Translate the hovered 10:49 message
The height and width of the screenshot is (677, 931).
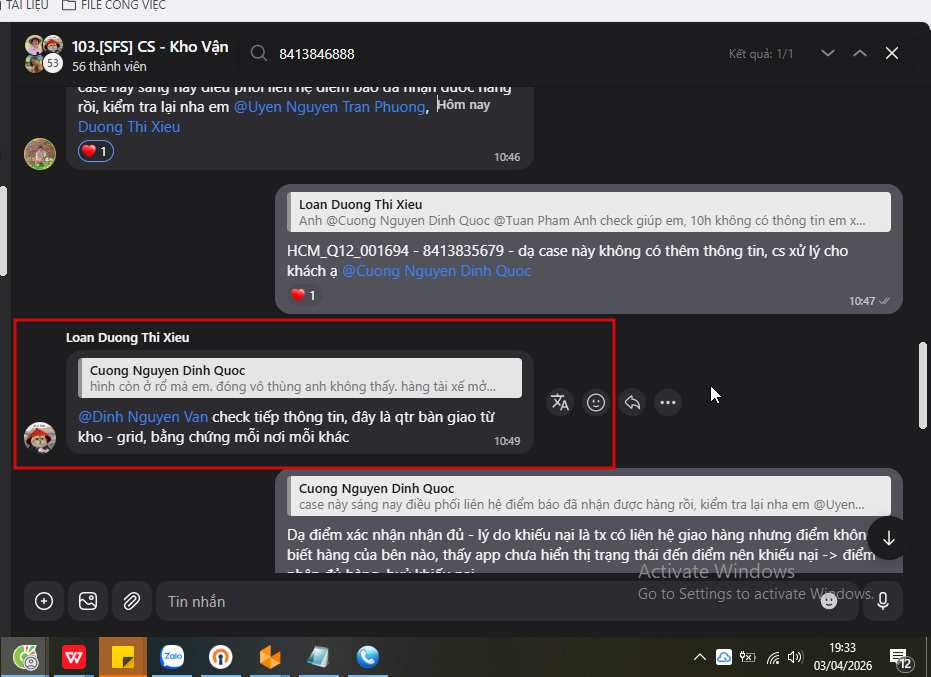tap(560, 403)
